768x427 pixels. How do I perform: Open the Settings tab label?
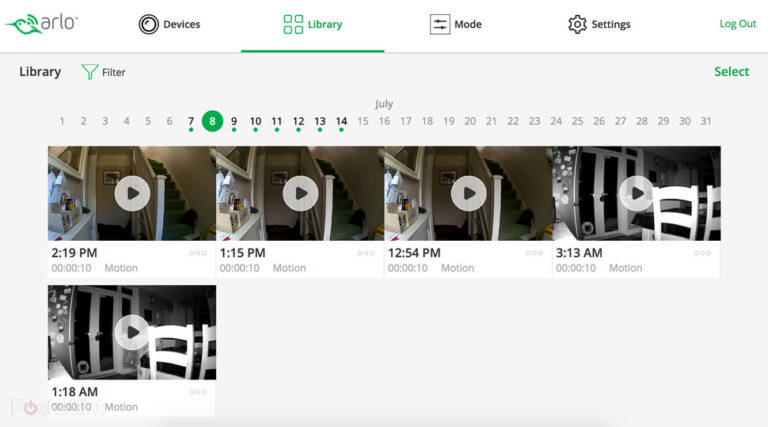[x=611, y=24]
